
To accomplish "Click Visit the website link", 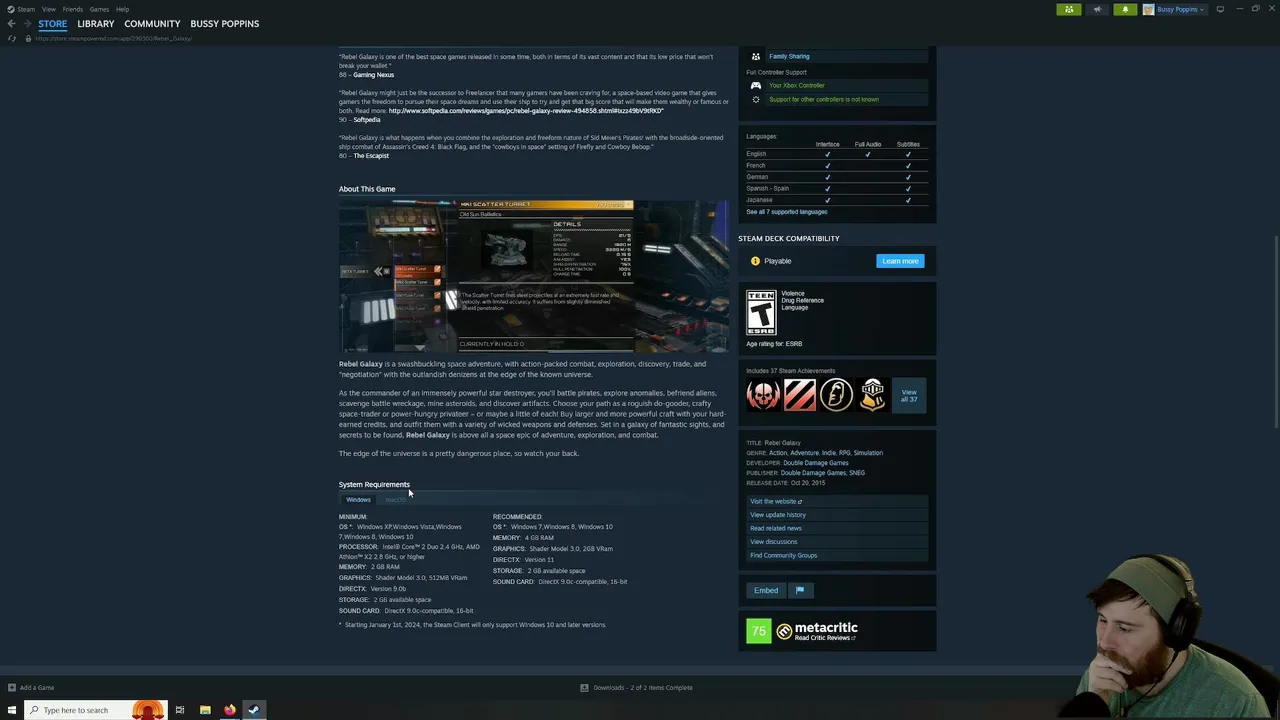I will (x=775, y=501).
